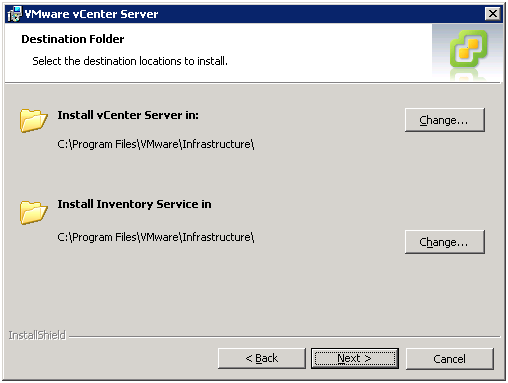
Task: Click the installer icon in the title bar
Action: [x=14, y=14]
